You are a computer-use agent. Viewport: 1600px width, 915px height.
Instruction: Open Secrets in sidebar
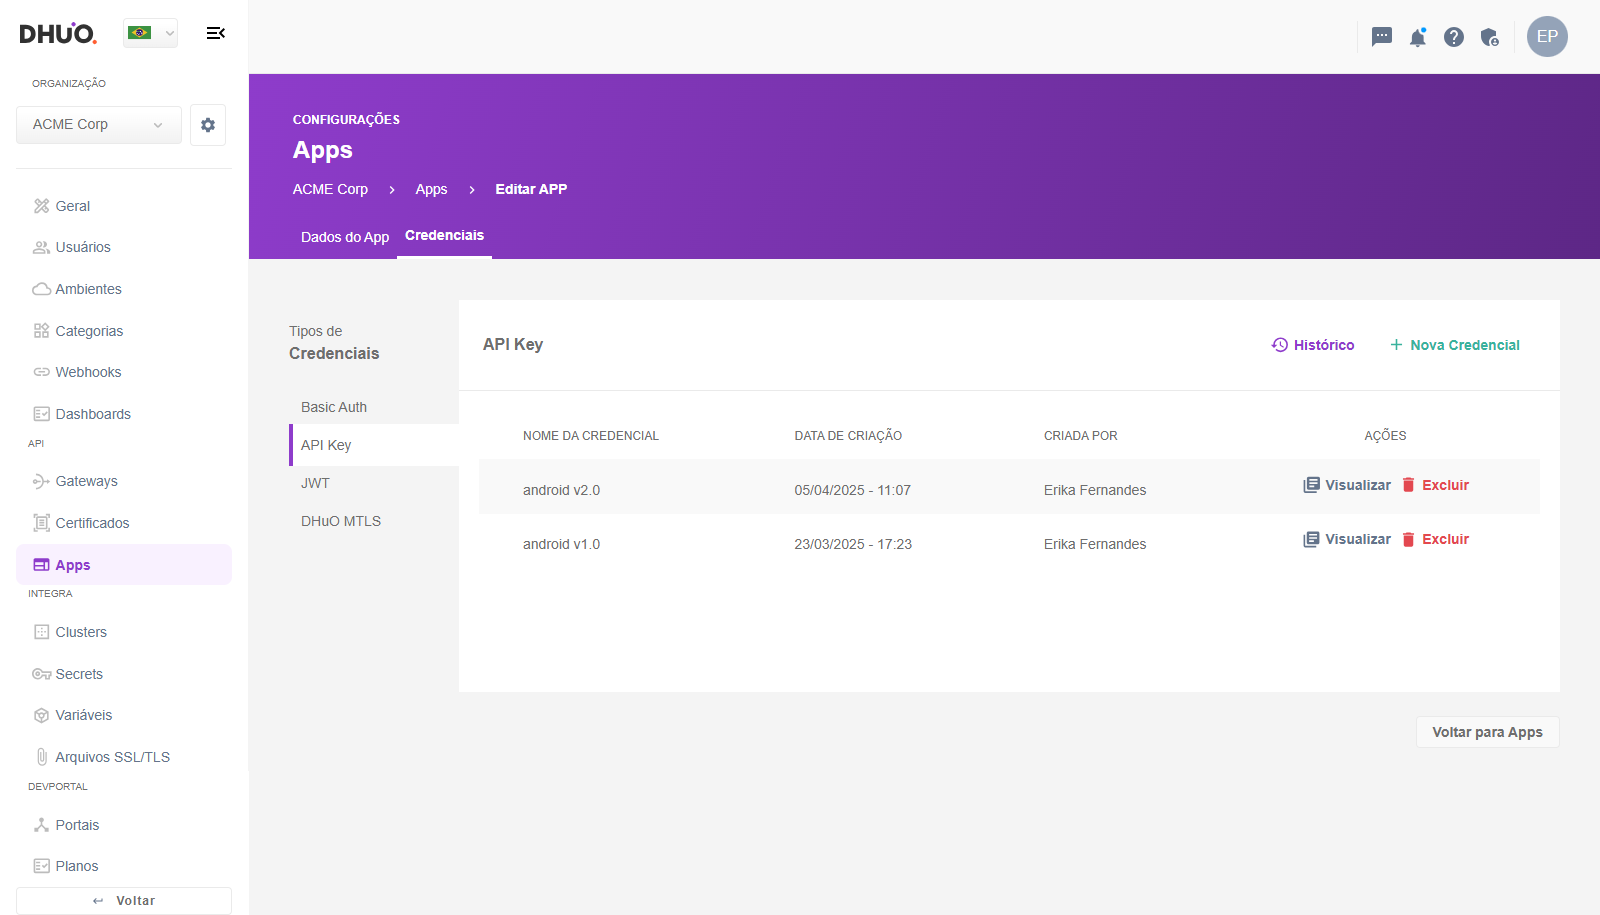124,674
